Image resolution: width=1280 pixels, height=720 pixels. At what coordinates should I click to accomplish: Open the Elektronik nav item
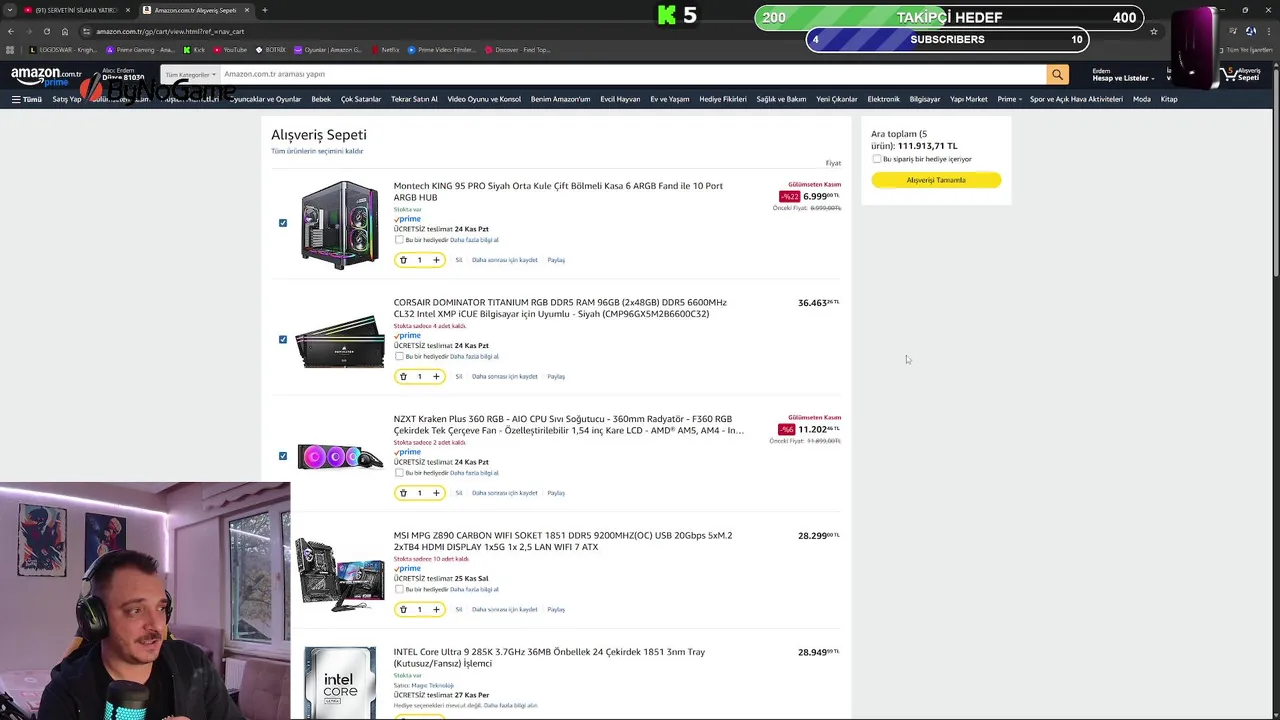point(883,99)
